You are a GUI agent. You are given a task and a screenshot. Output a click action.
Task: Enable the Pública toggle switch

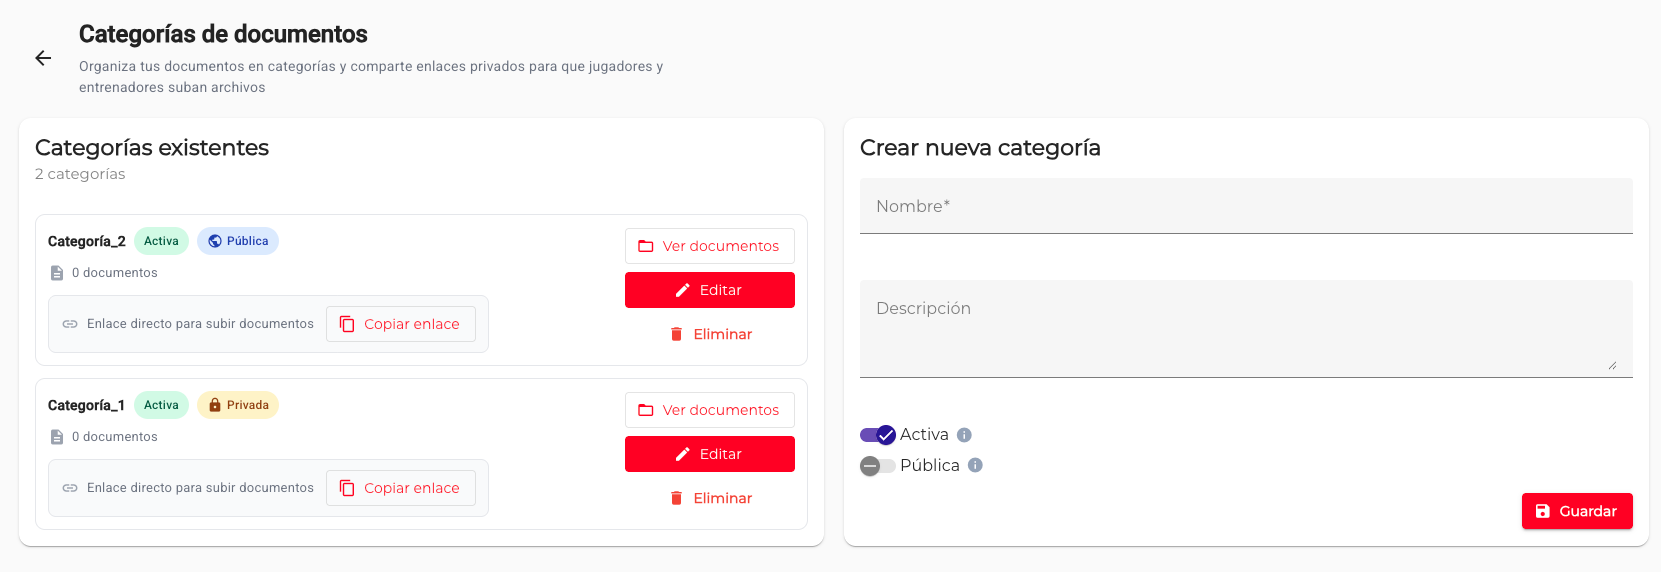tap(878, 466)
